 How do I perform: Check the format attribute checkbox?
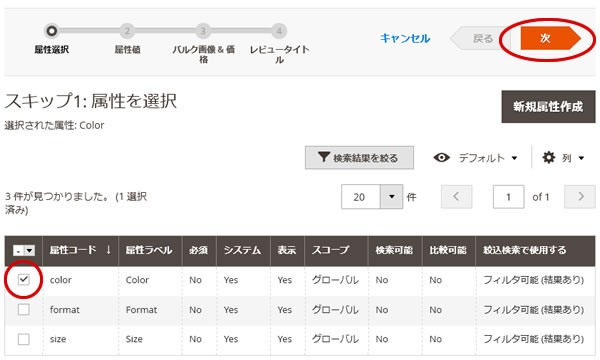pos(24,309)
